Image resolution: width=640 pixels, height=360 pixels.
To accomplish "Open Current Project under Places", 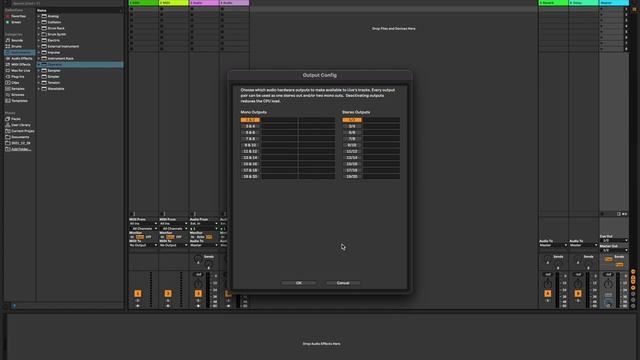I will click(x=20, y=131).
